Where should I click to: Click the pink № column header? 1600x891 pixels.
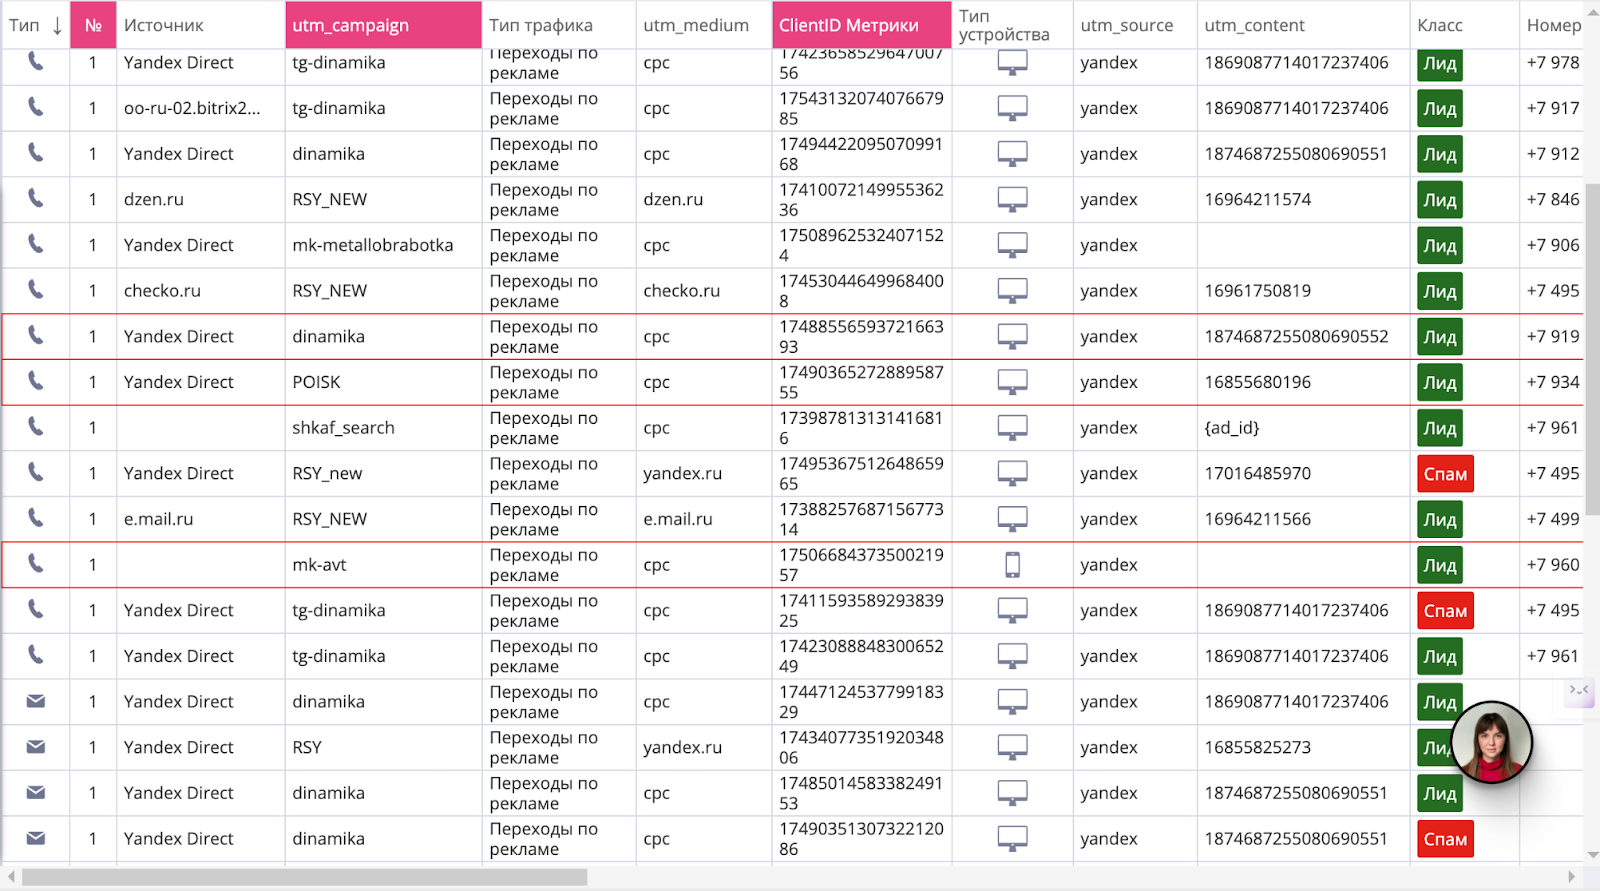click(x=93, y=26)
